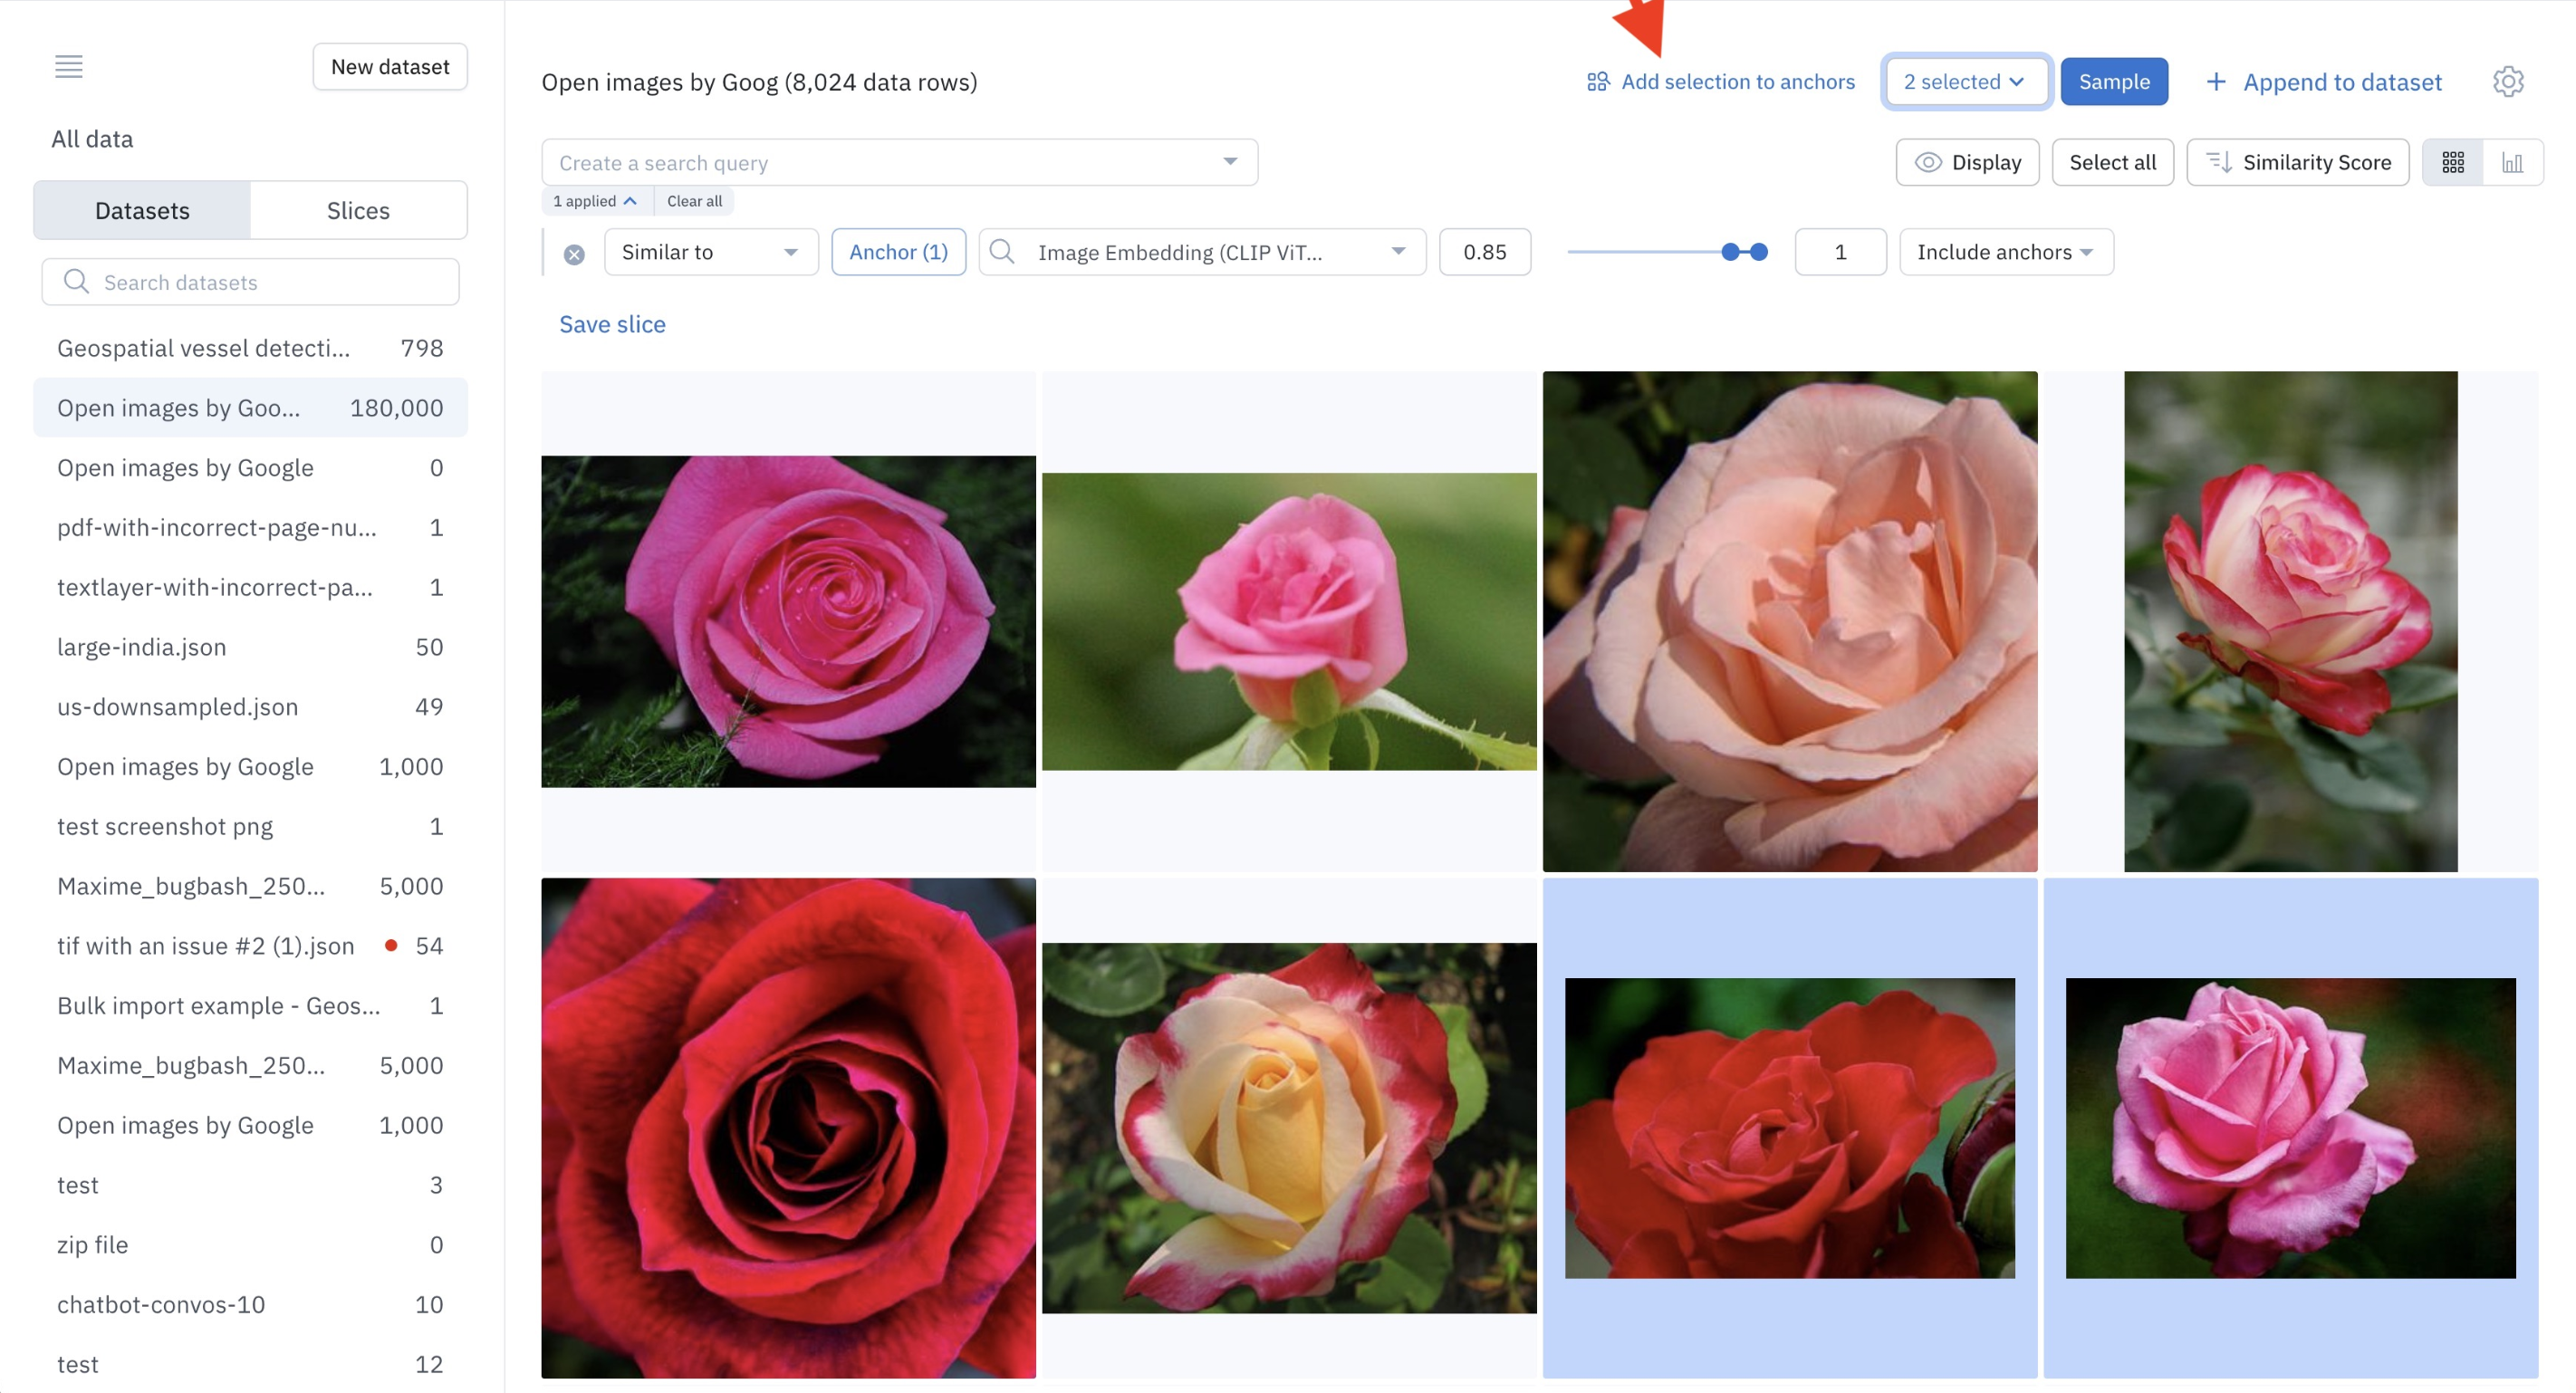Click the Search datasets input
Viewport: 2576px width, 1393px height.
250,282
